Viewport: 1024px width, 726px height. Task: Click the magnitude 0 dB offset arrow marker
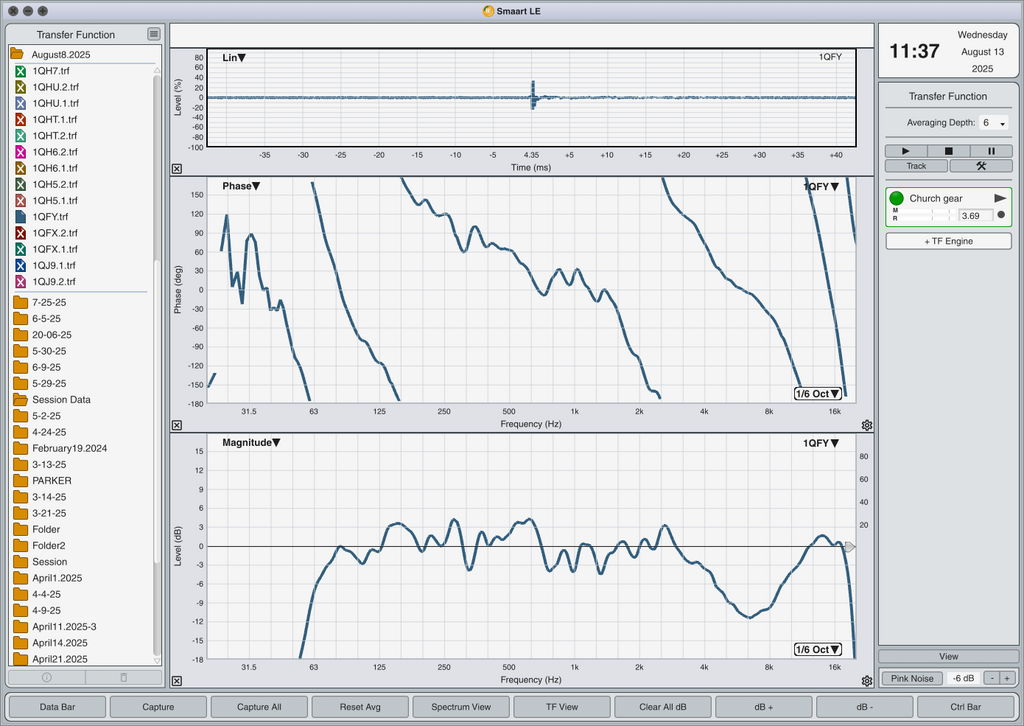tap(849, 546)
